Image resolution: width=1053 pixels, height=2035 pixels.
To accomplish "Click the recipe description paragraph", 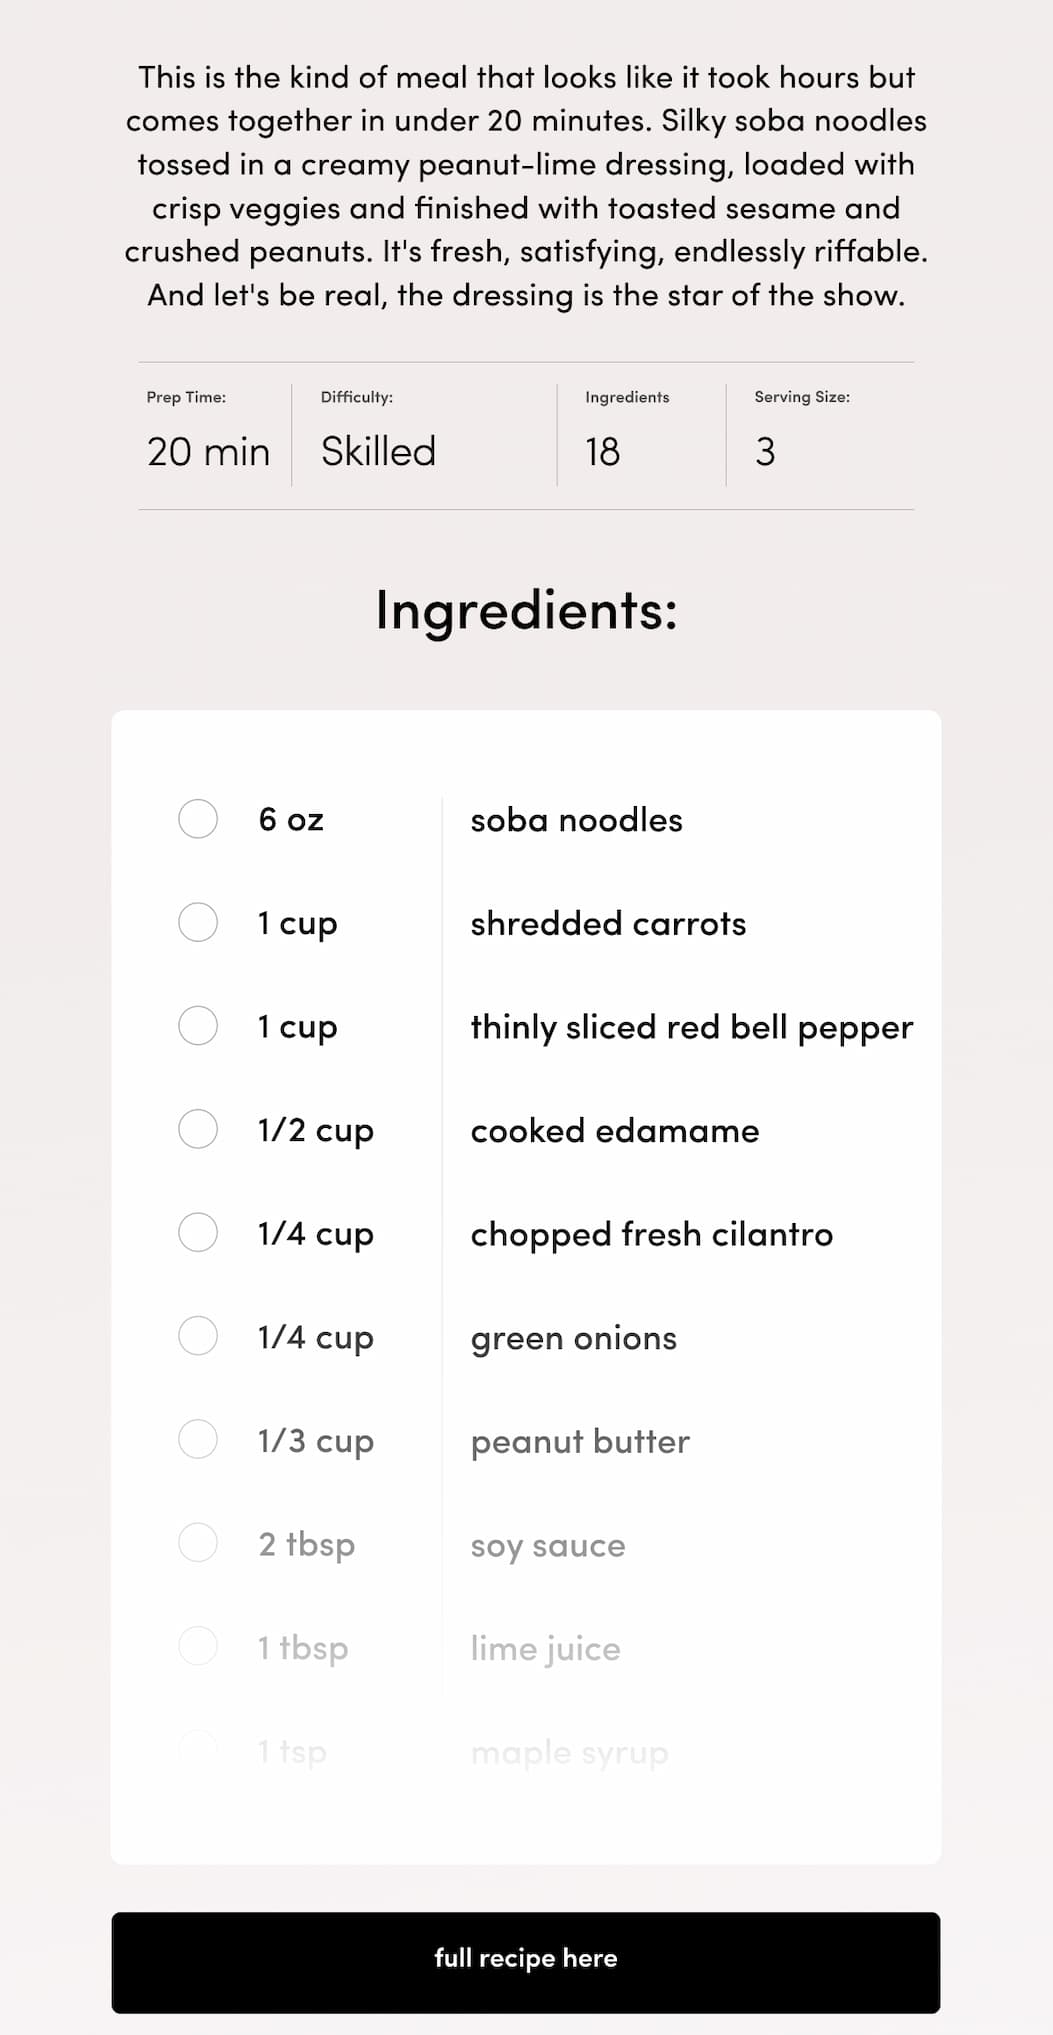I will [x=526, y=186].
